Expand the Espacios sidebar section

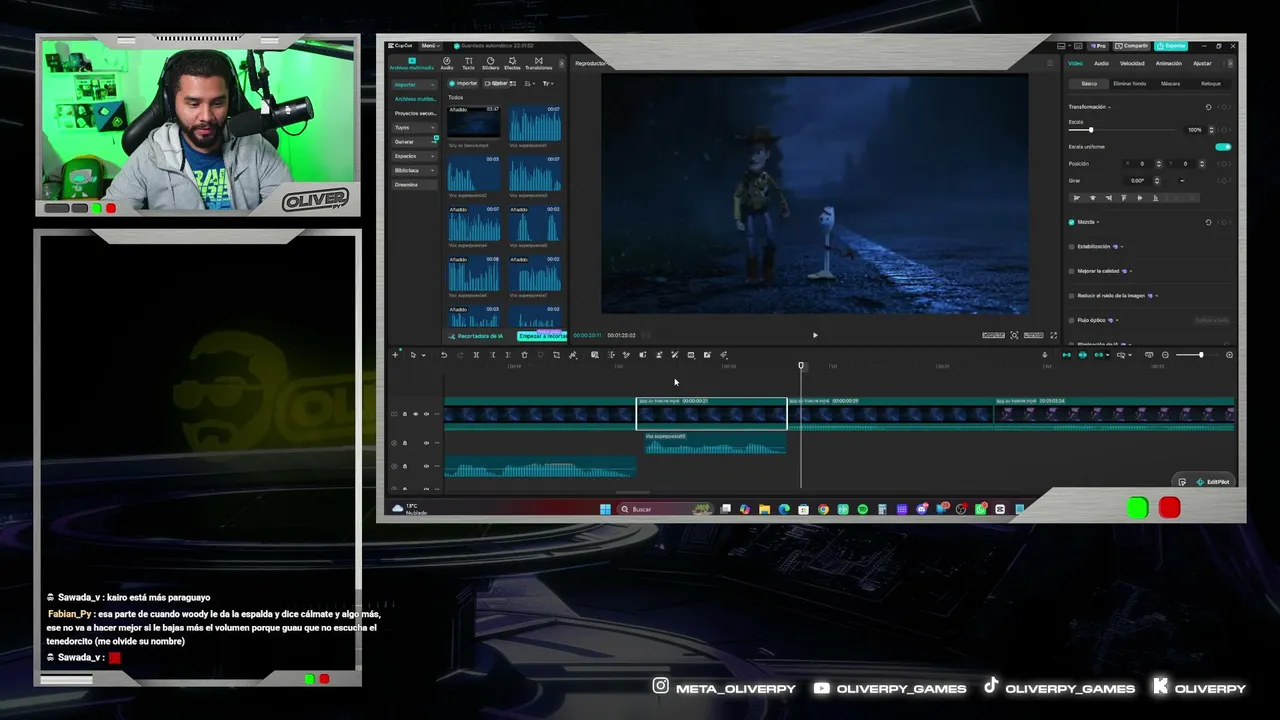click(415, 156)
